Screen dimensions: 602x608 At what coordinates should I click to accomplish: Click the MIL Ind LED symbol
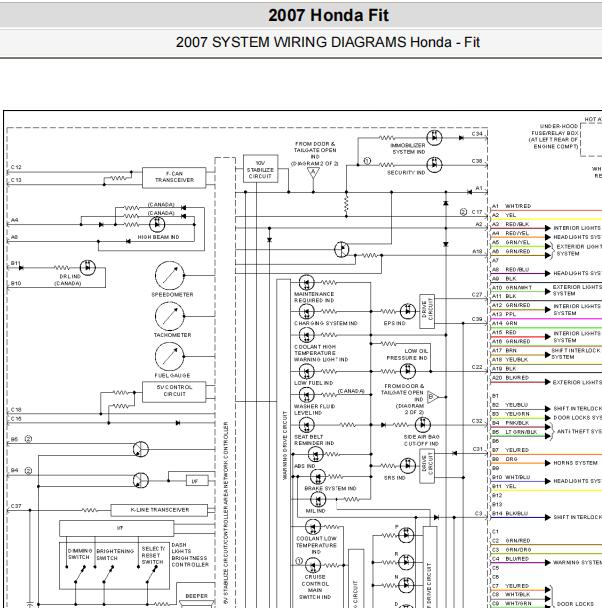pyautogui.click(x=318, y=499)
